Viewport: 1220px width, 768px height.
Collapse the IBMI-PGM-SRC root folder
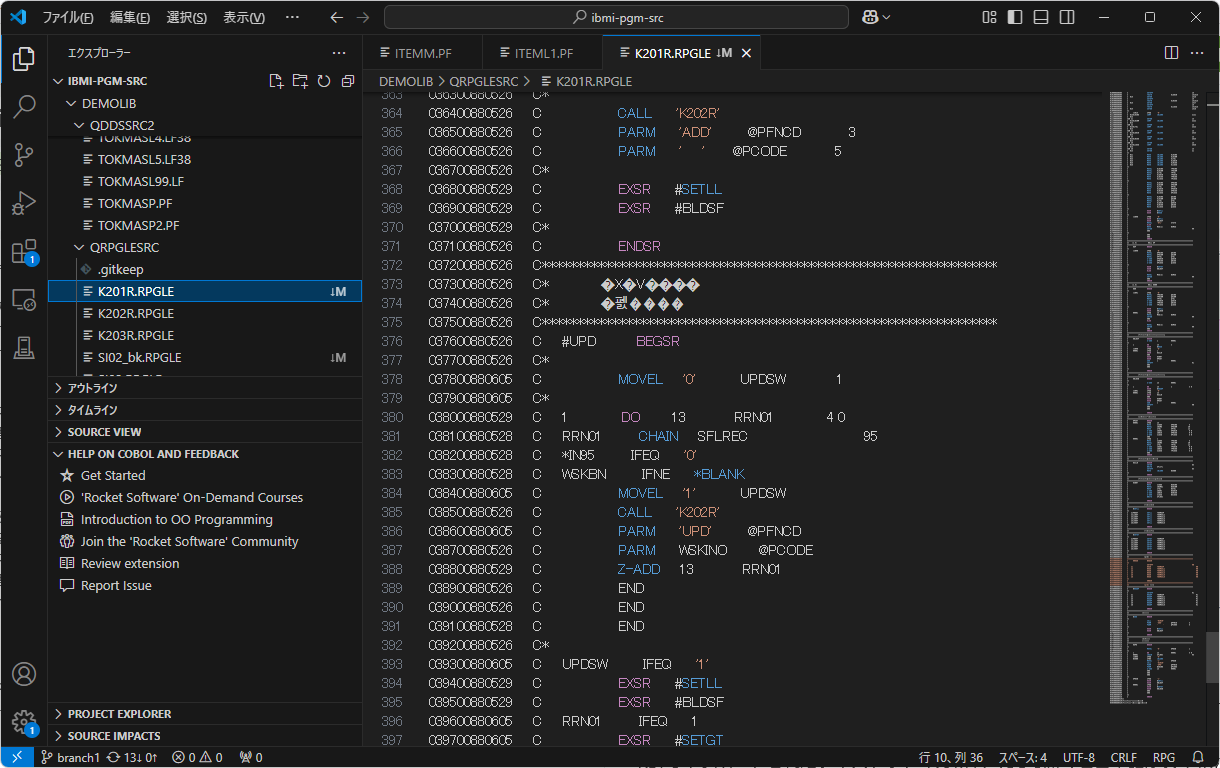click(205, 81)
